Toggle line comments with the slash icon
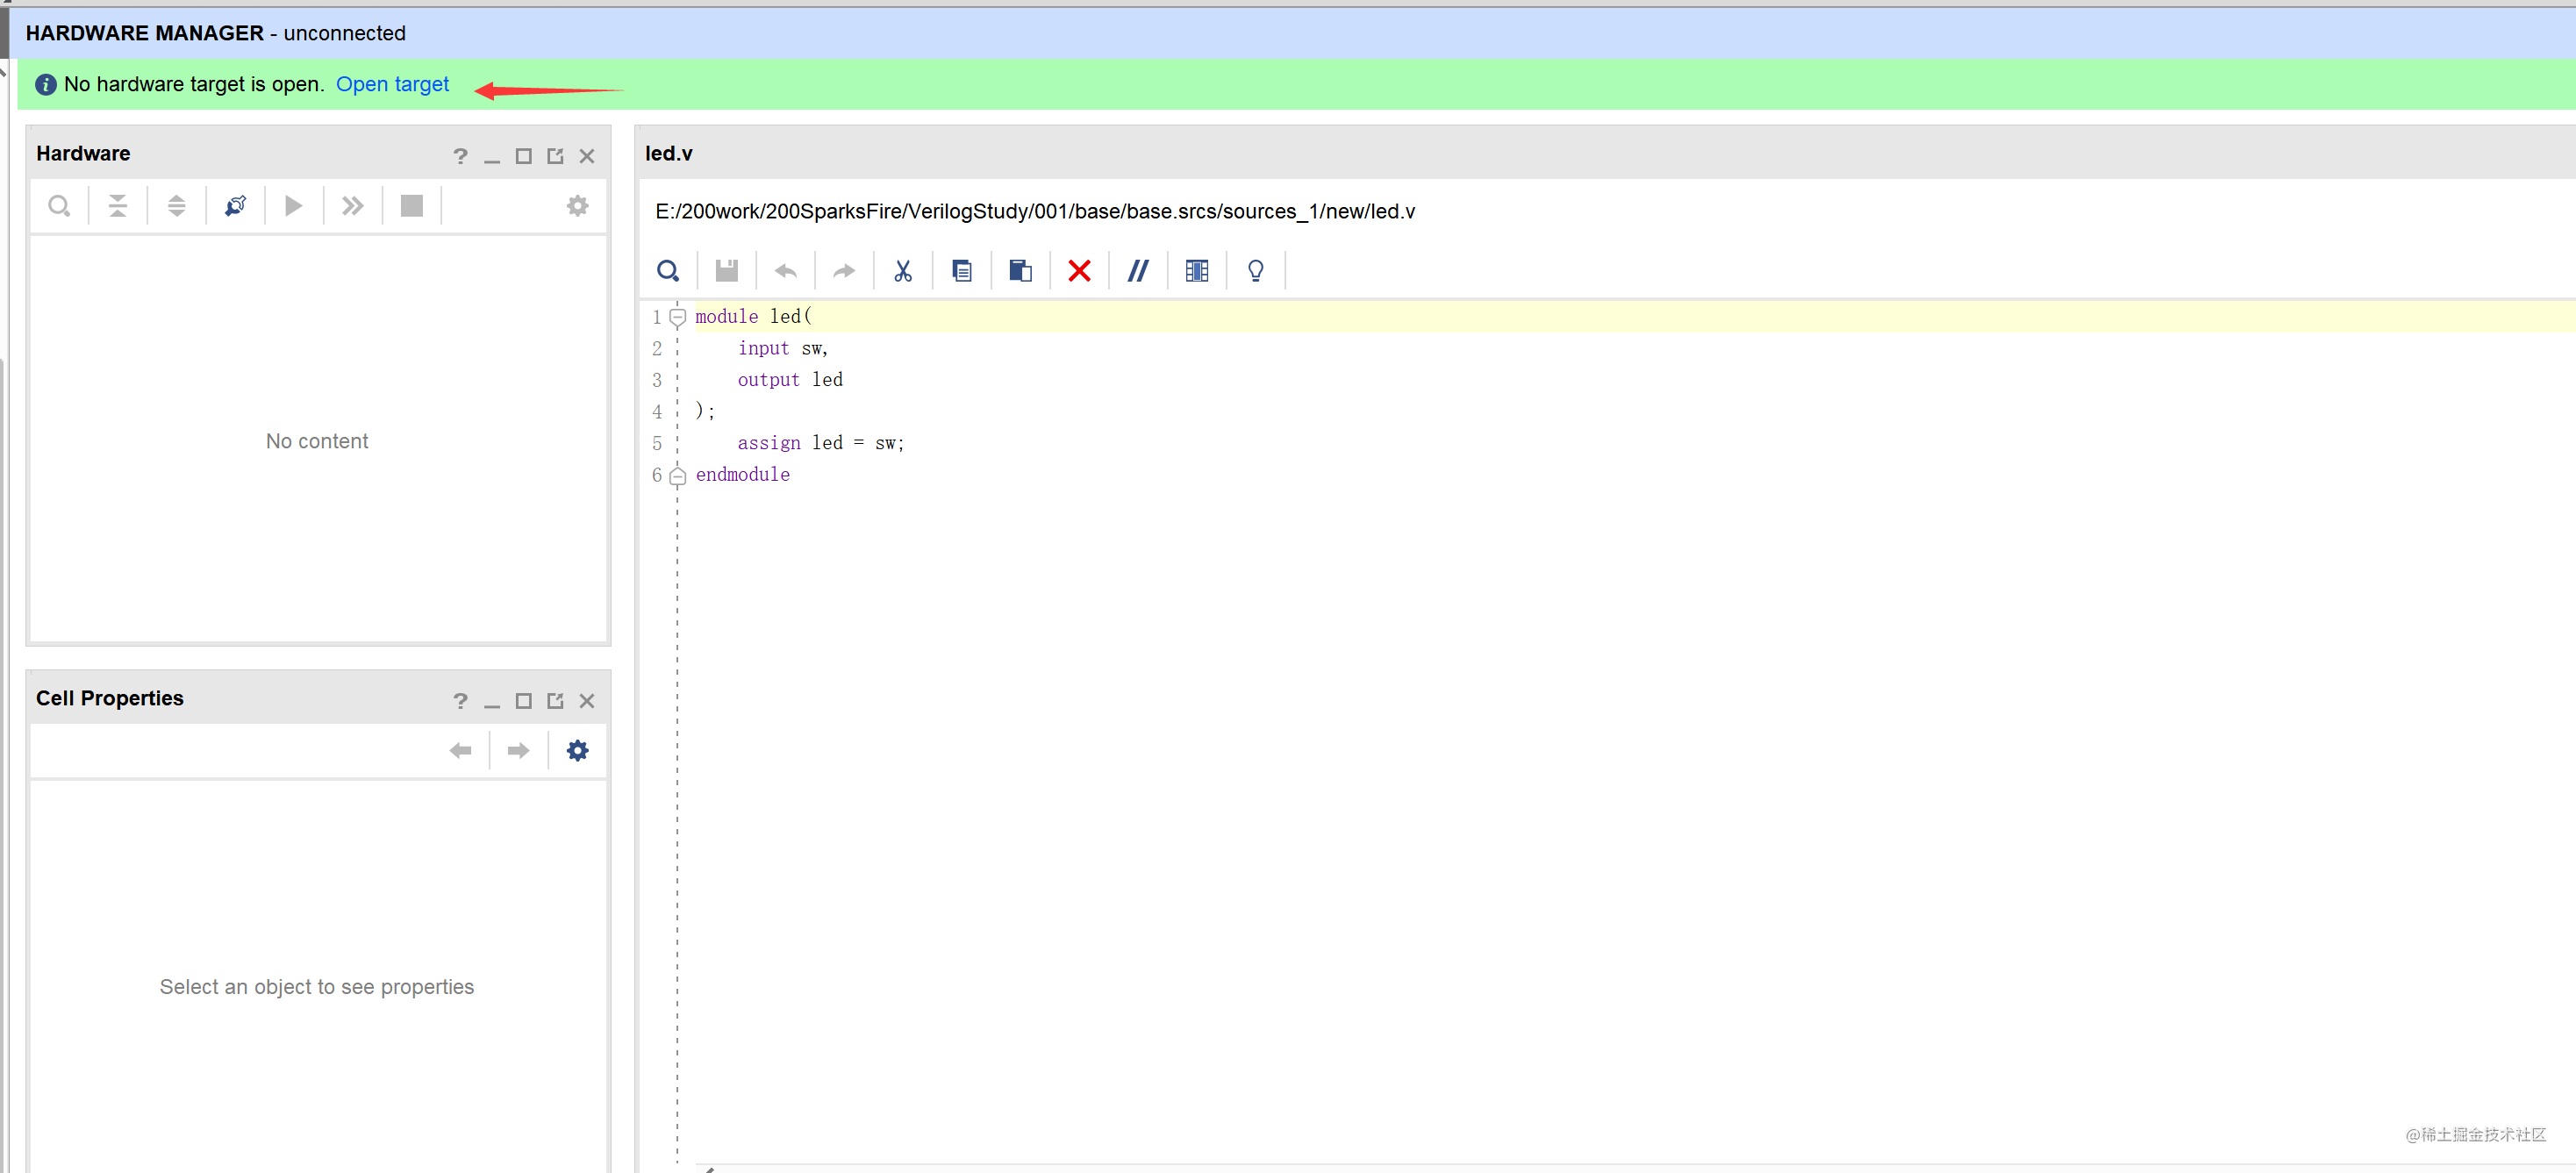This screenshot has width=2576, height=1173. [1138, 271]
